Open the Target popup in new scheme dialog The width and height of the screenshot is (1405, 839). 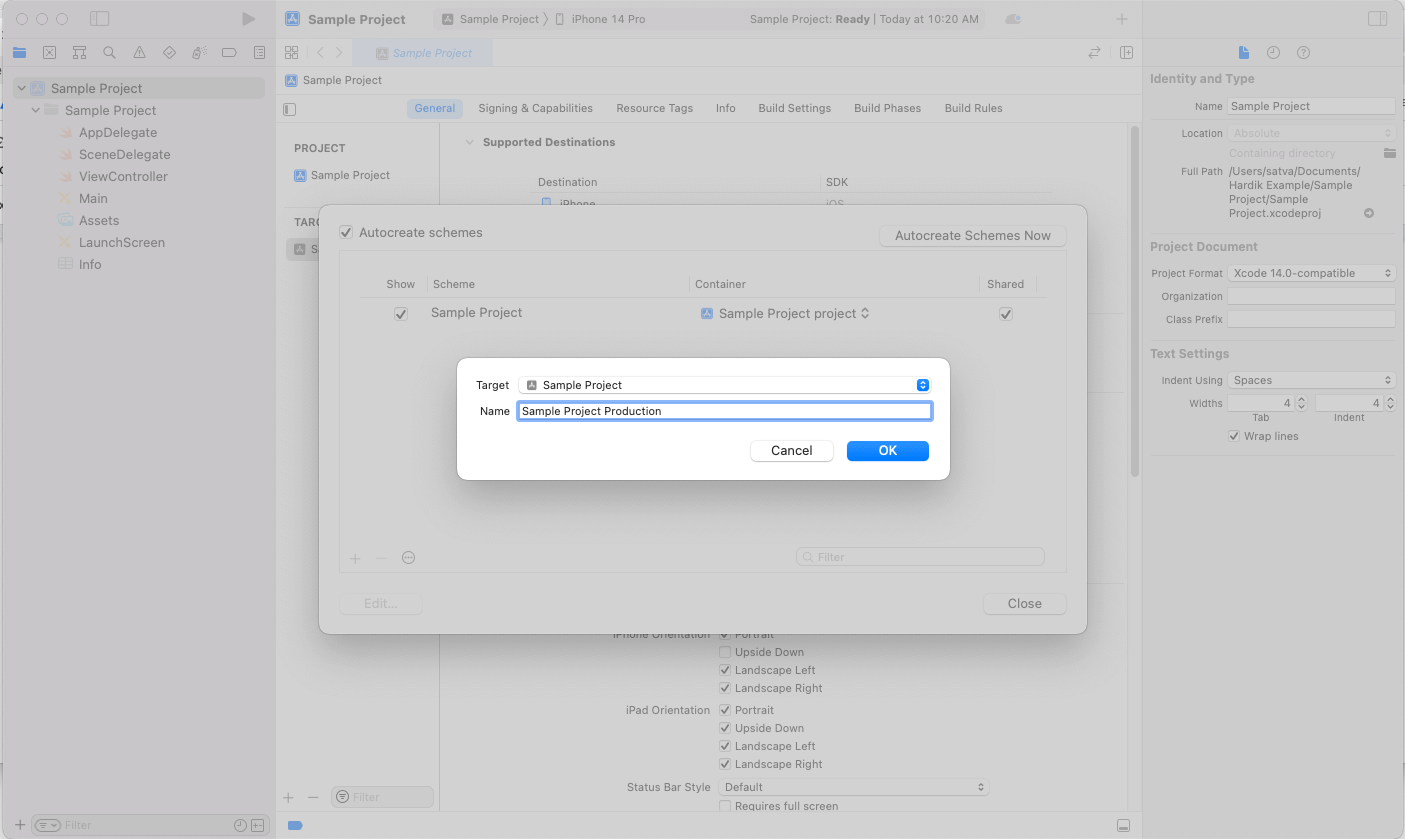pyautogui.click(x=725, y=385)
